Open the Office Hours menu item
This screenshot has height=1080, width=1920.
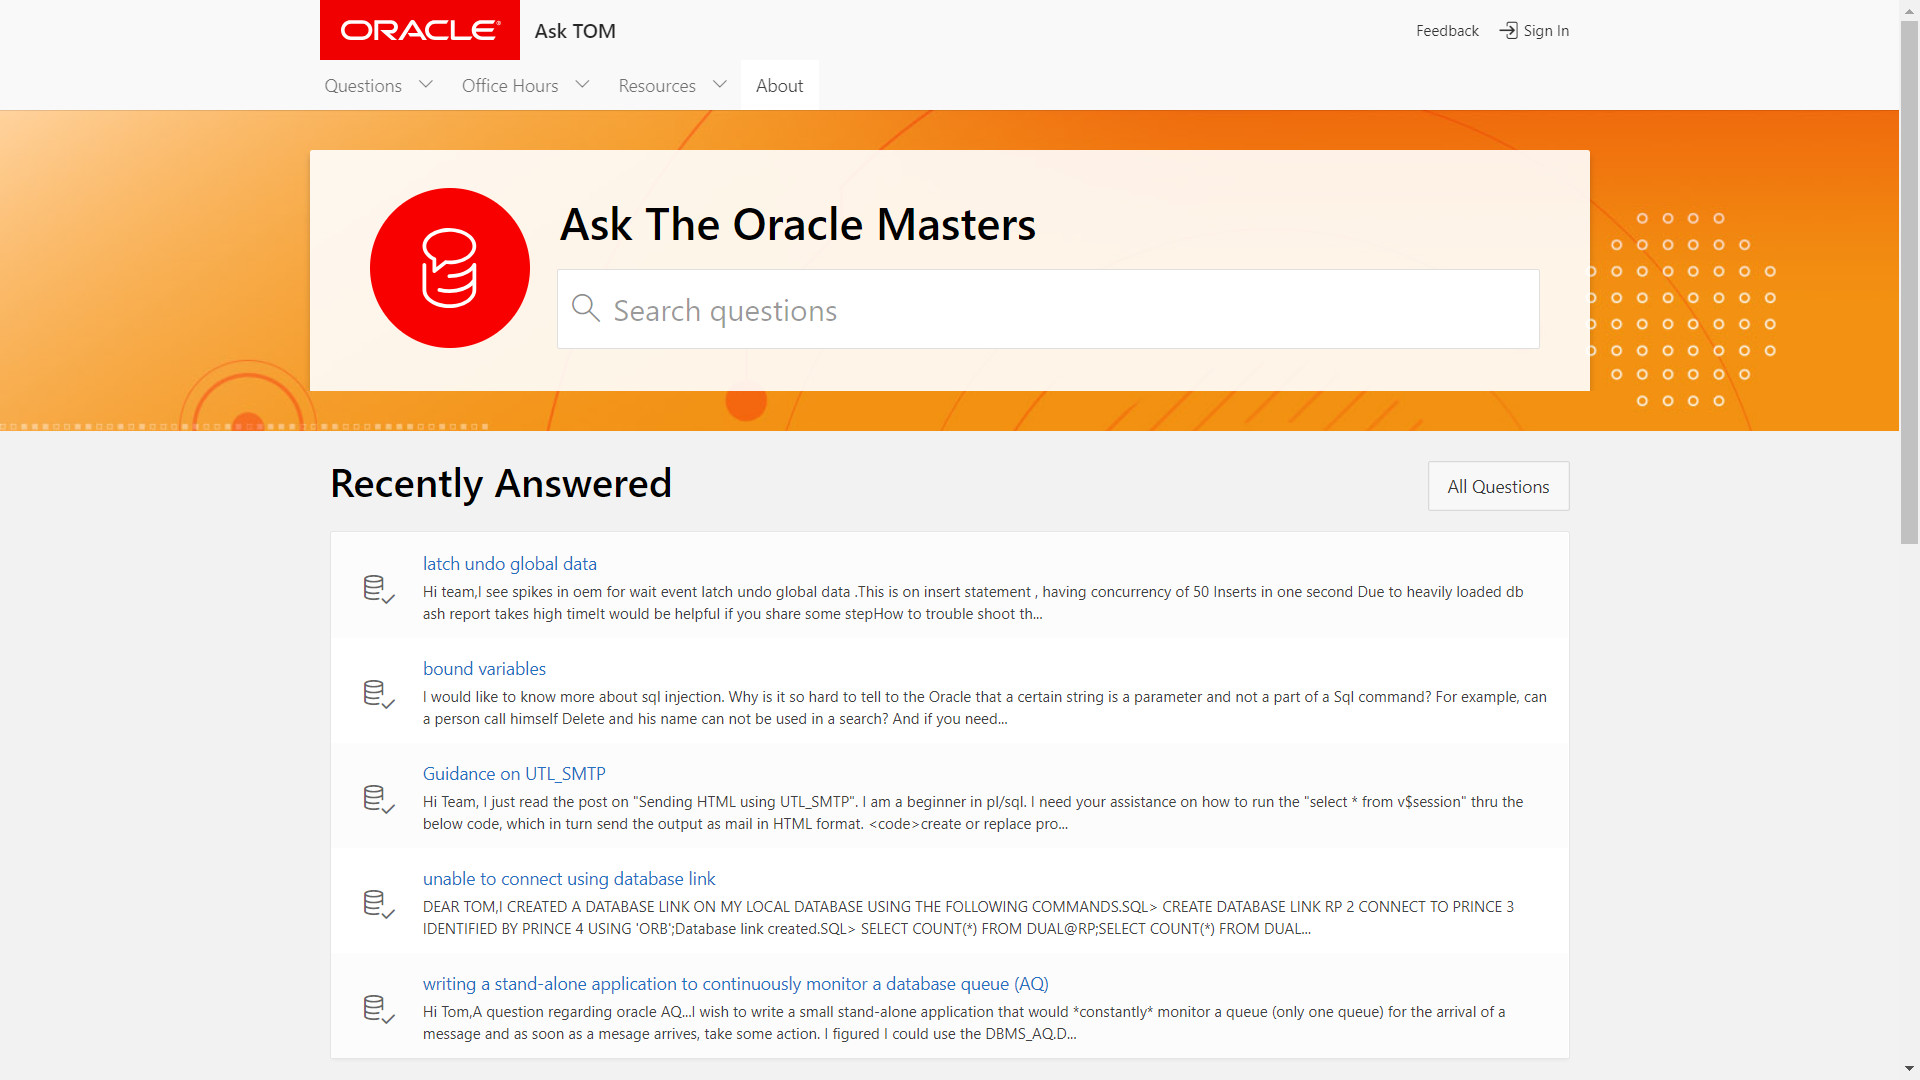(x=510, y=86)
